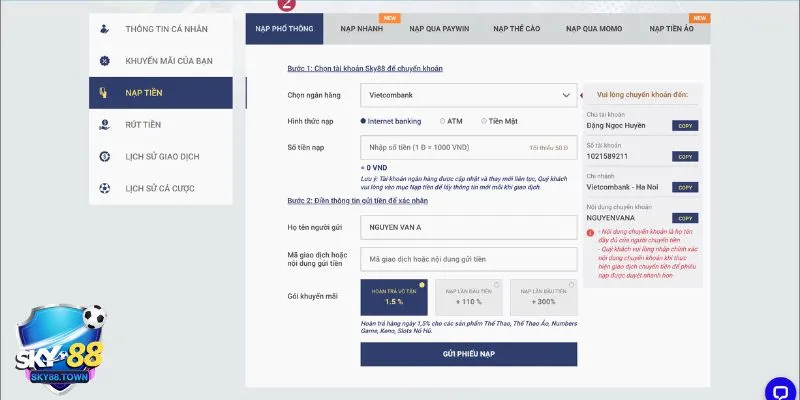Click the dollar icon beside Lịch sử giao dịch

coord(104,157)
